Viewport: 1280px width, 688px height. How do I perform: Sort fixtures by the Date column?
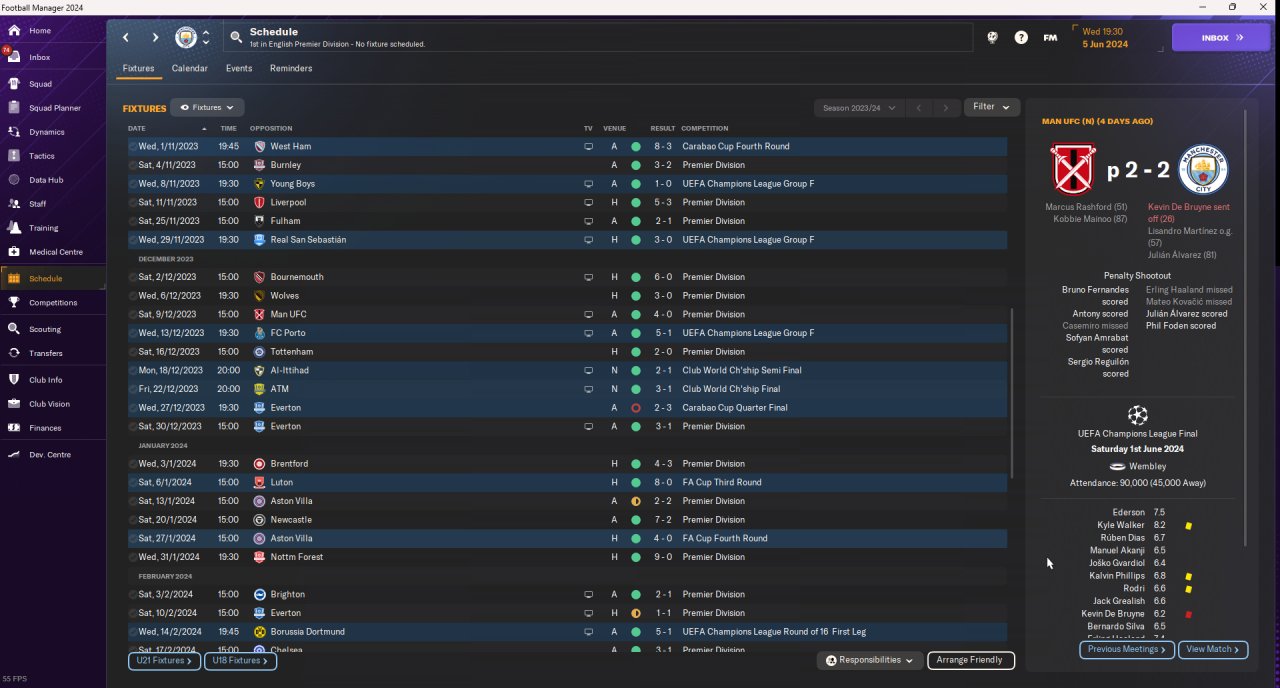point(137,128)
